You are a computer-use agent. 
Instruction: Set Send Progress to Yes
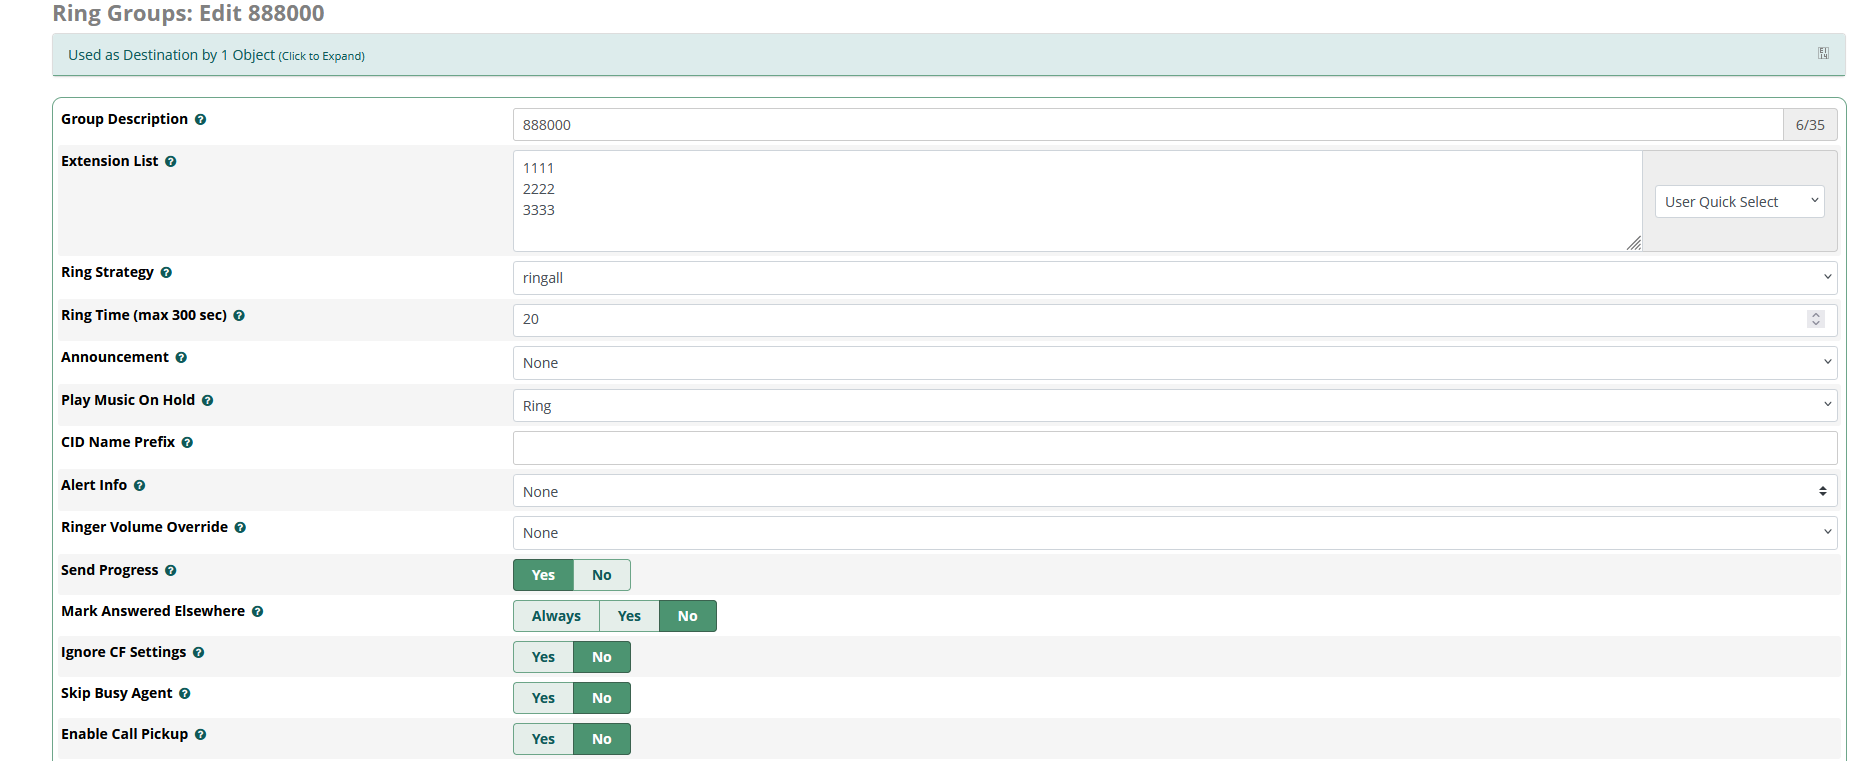543,575
